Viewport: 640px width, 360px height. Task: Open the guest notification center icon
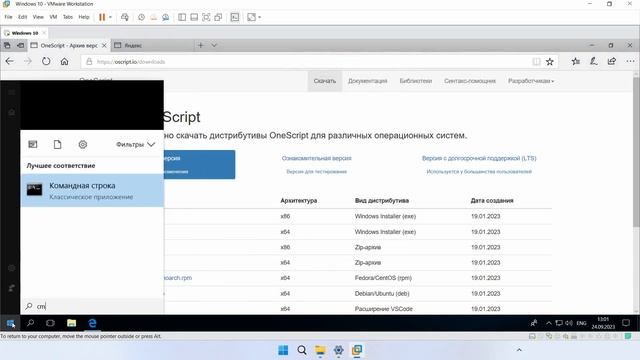[626, 323]
